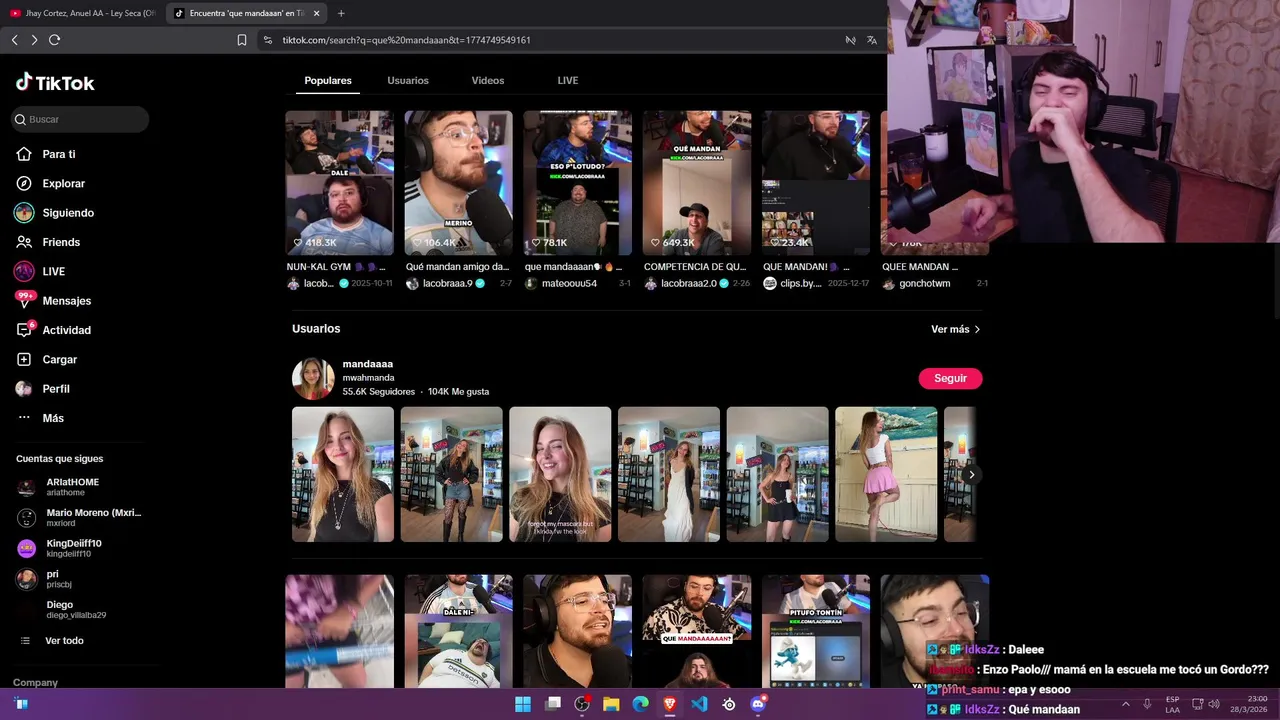
Task: Click the page vertical scrollbar
Action: pyautogui.click(x=1275, y=185)
